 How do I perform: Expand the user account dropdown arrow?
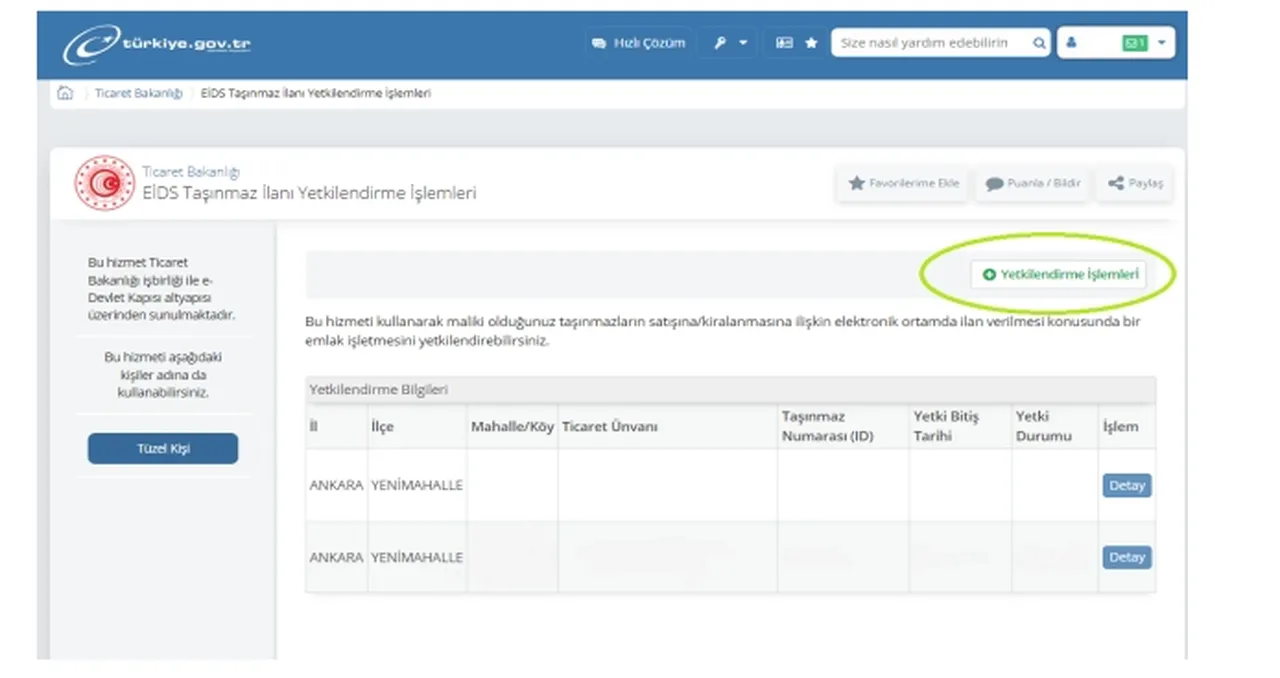coord(1161,43)
